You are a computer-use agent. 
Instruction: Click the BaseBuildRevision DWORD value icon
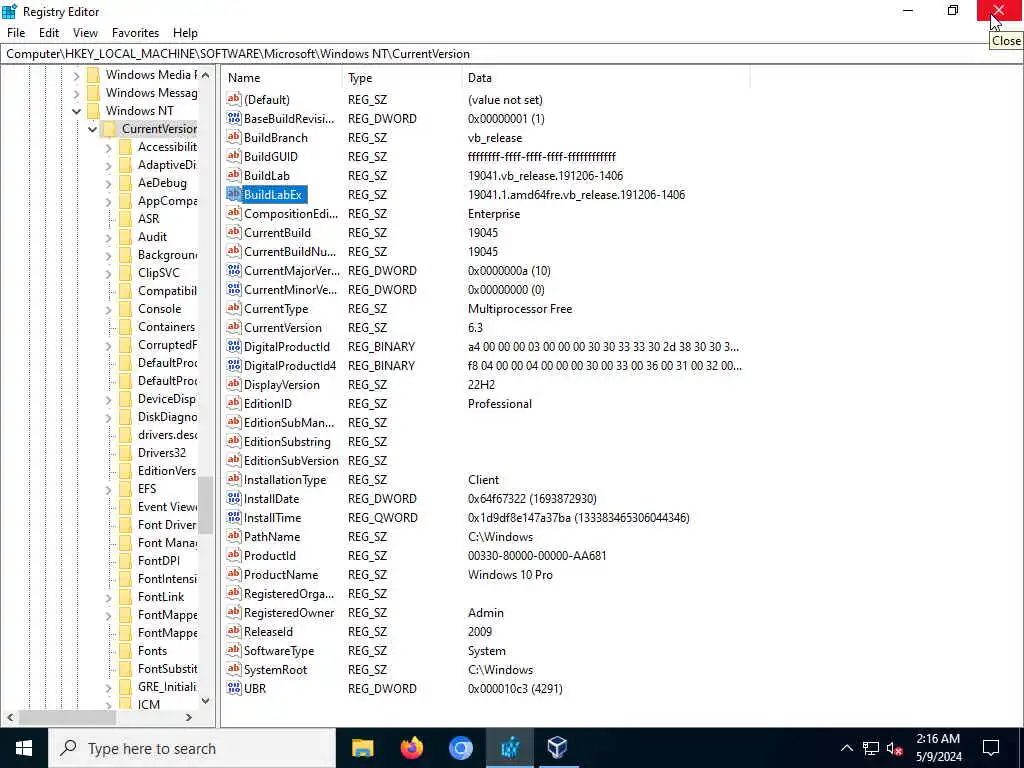pos(234,118)
